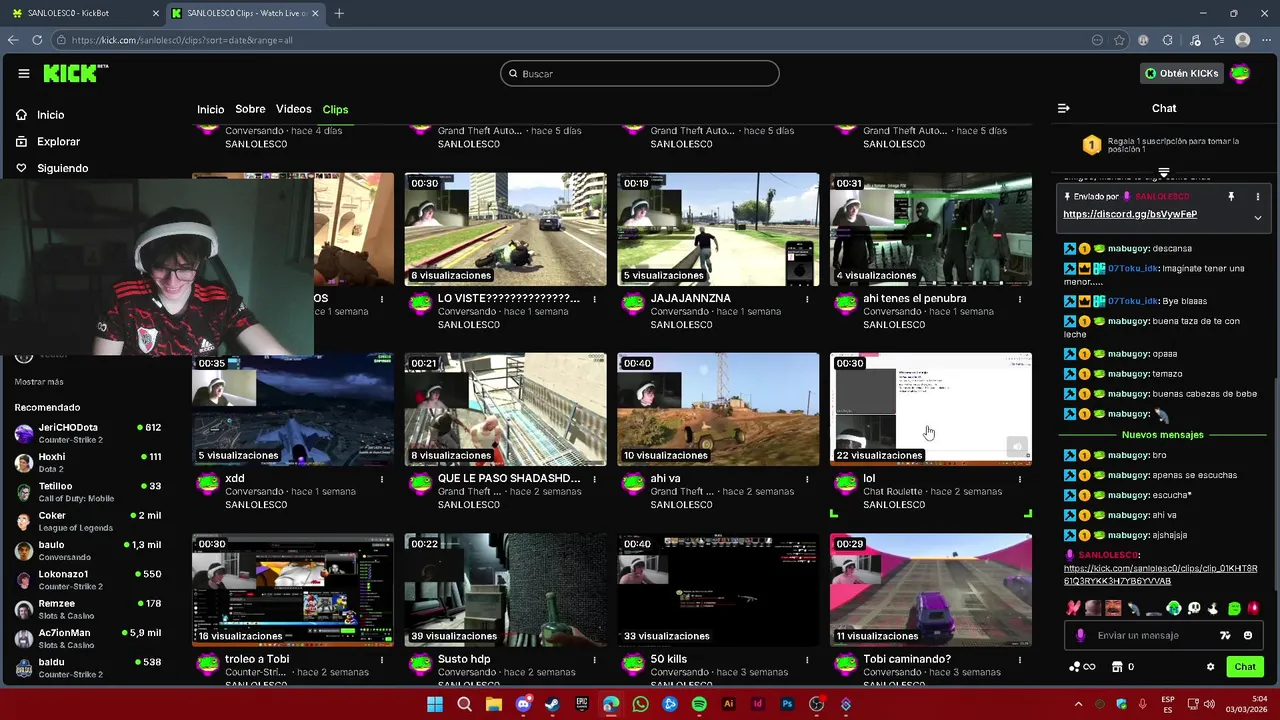Open the user avatar menu
1280x720 pixels.
pyautogui.click(x=1240, y=73)
